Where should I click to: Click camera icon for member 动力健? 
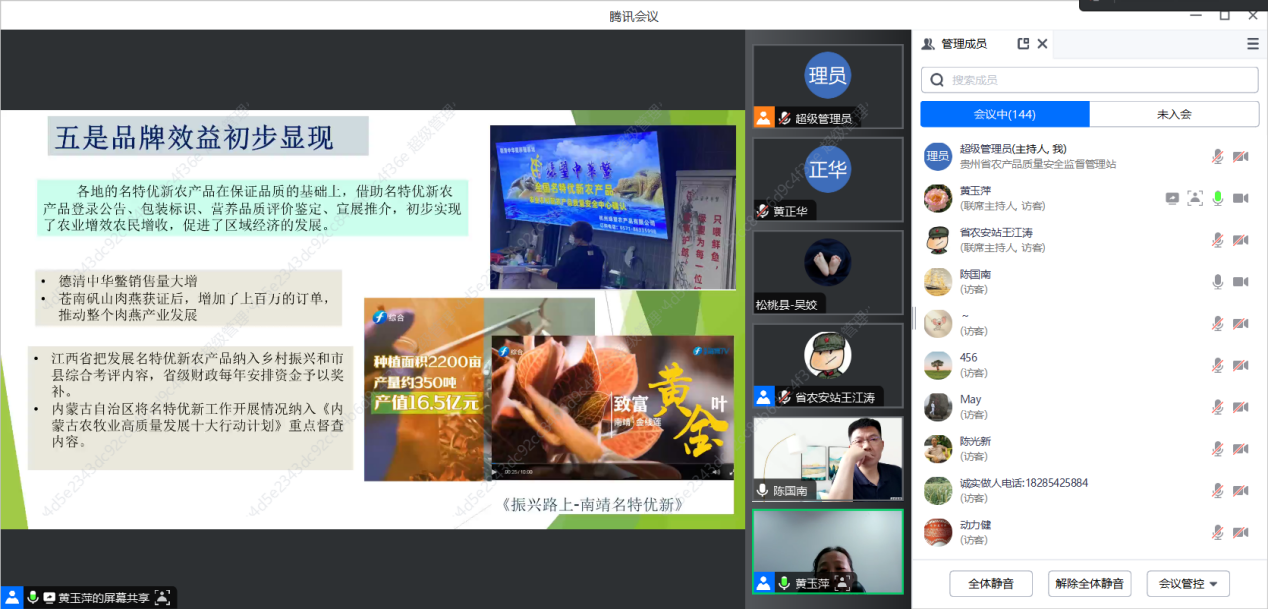coord(1240,533)
